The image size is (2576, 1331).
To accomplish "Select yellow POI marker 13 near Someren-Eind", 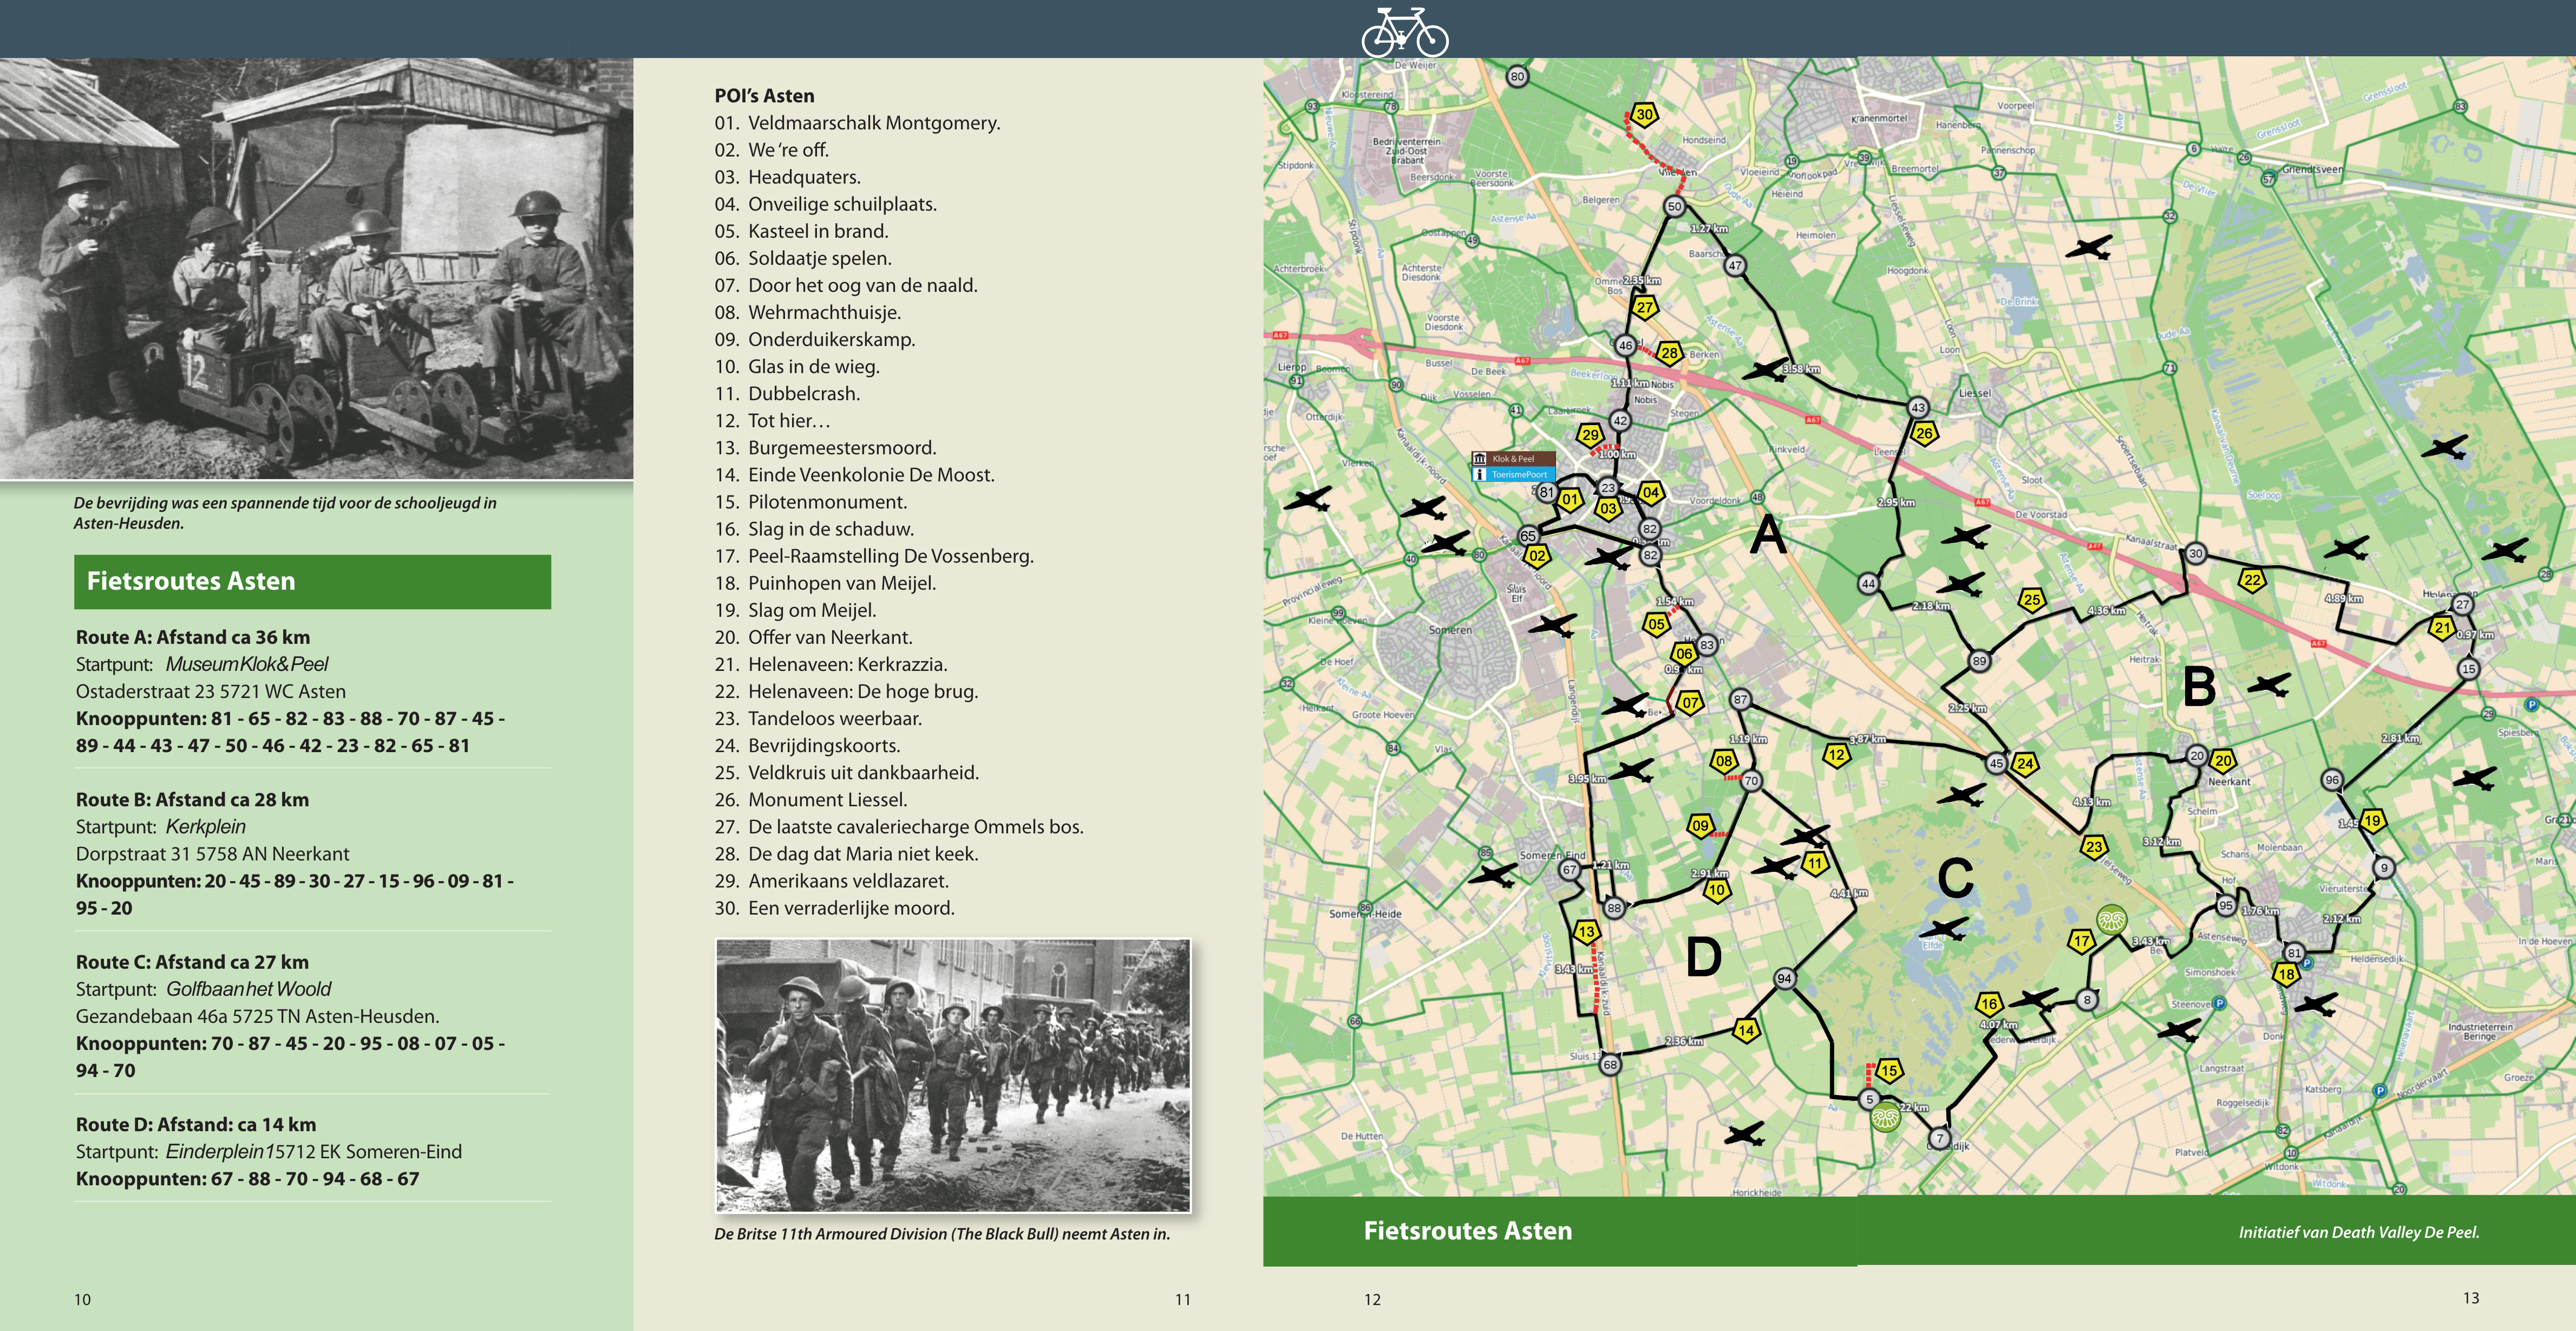I will click(x=1586, y=932).
